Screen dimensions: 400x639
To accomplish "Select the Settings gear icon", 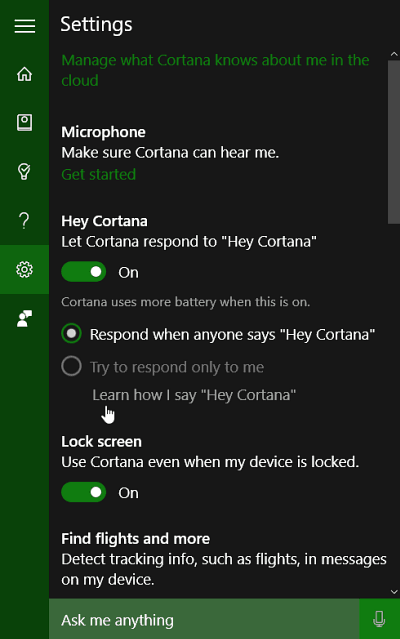I will click(24, 269).
